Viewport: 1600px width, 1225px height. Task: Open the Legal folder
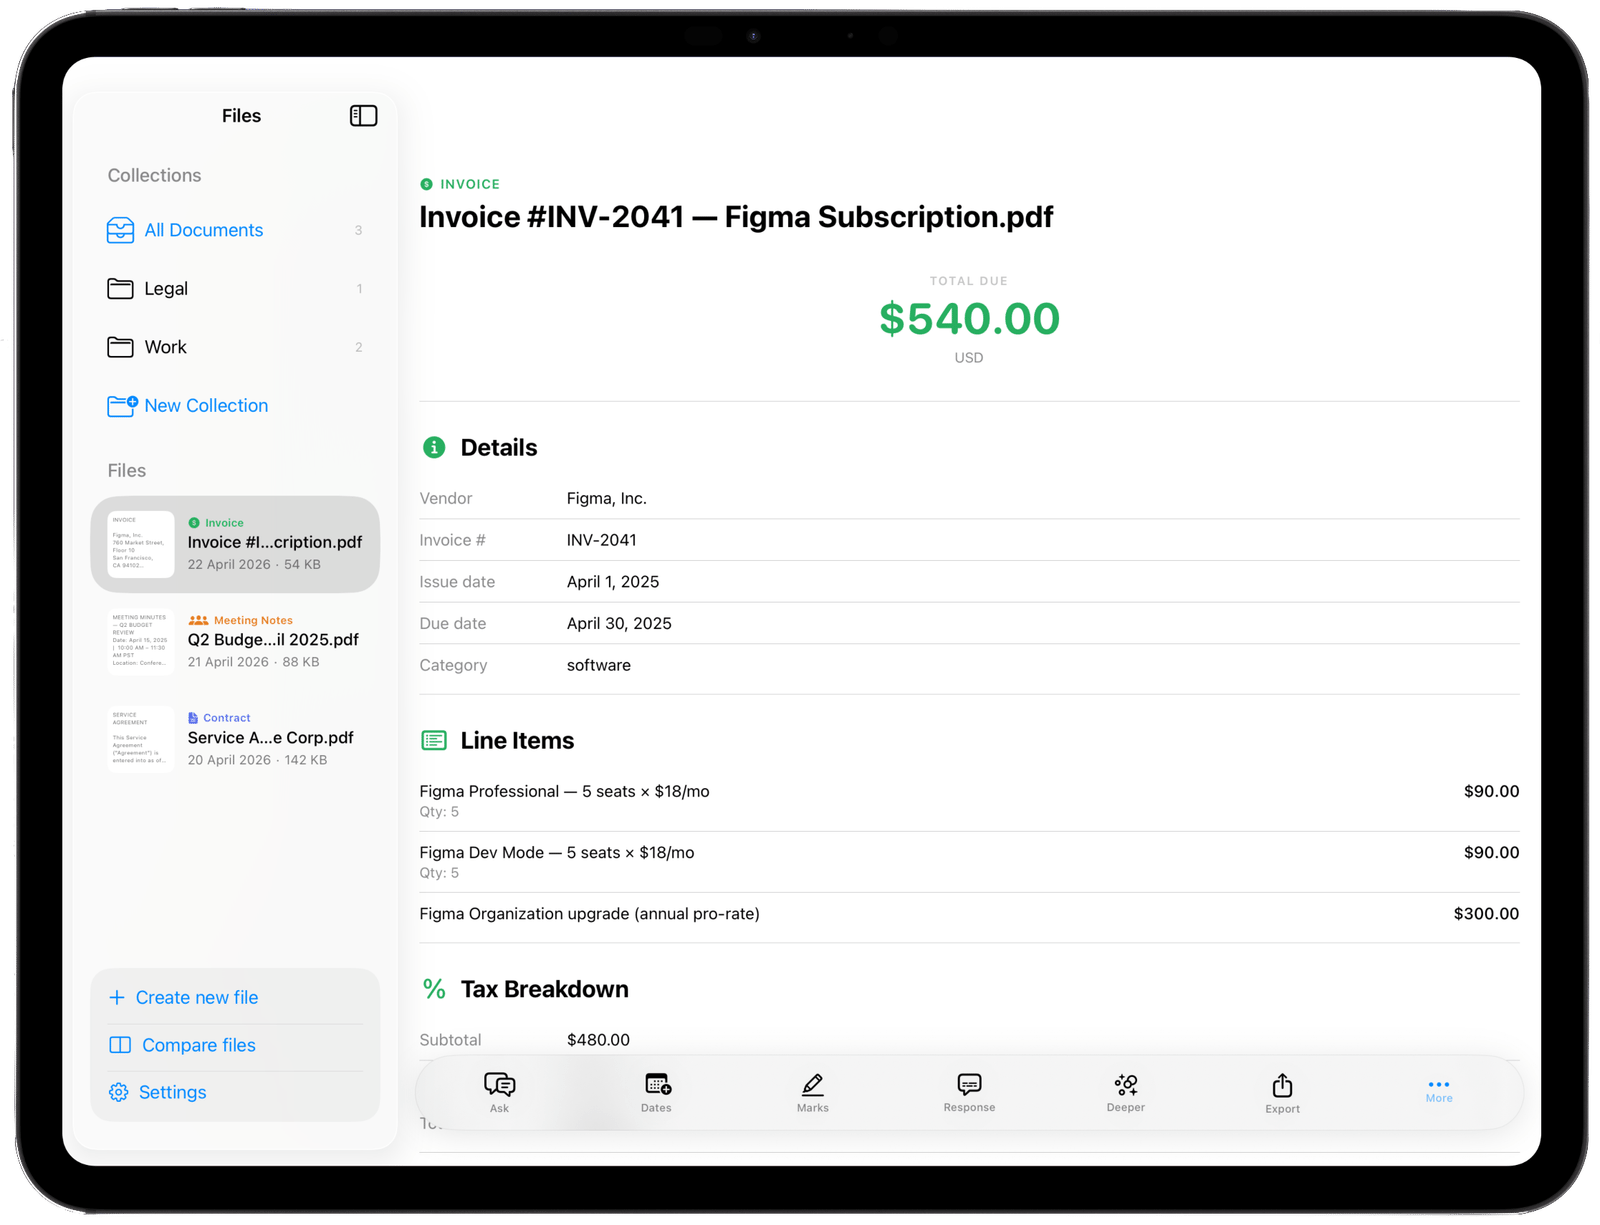[235, 289]
